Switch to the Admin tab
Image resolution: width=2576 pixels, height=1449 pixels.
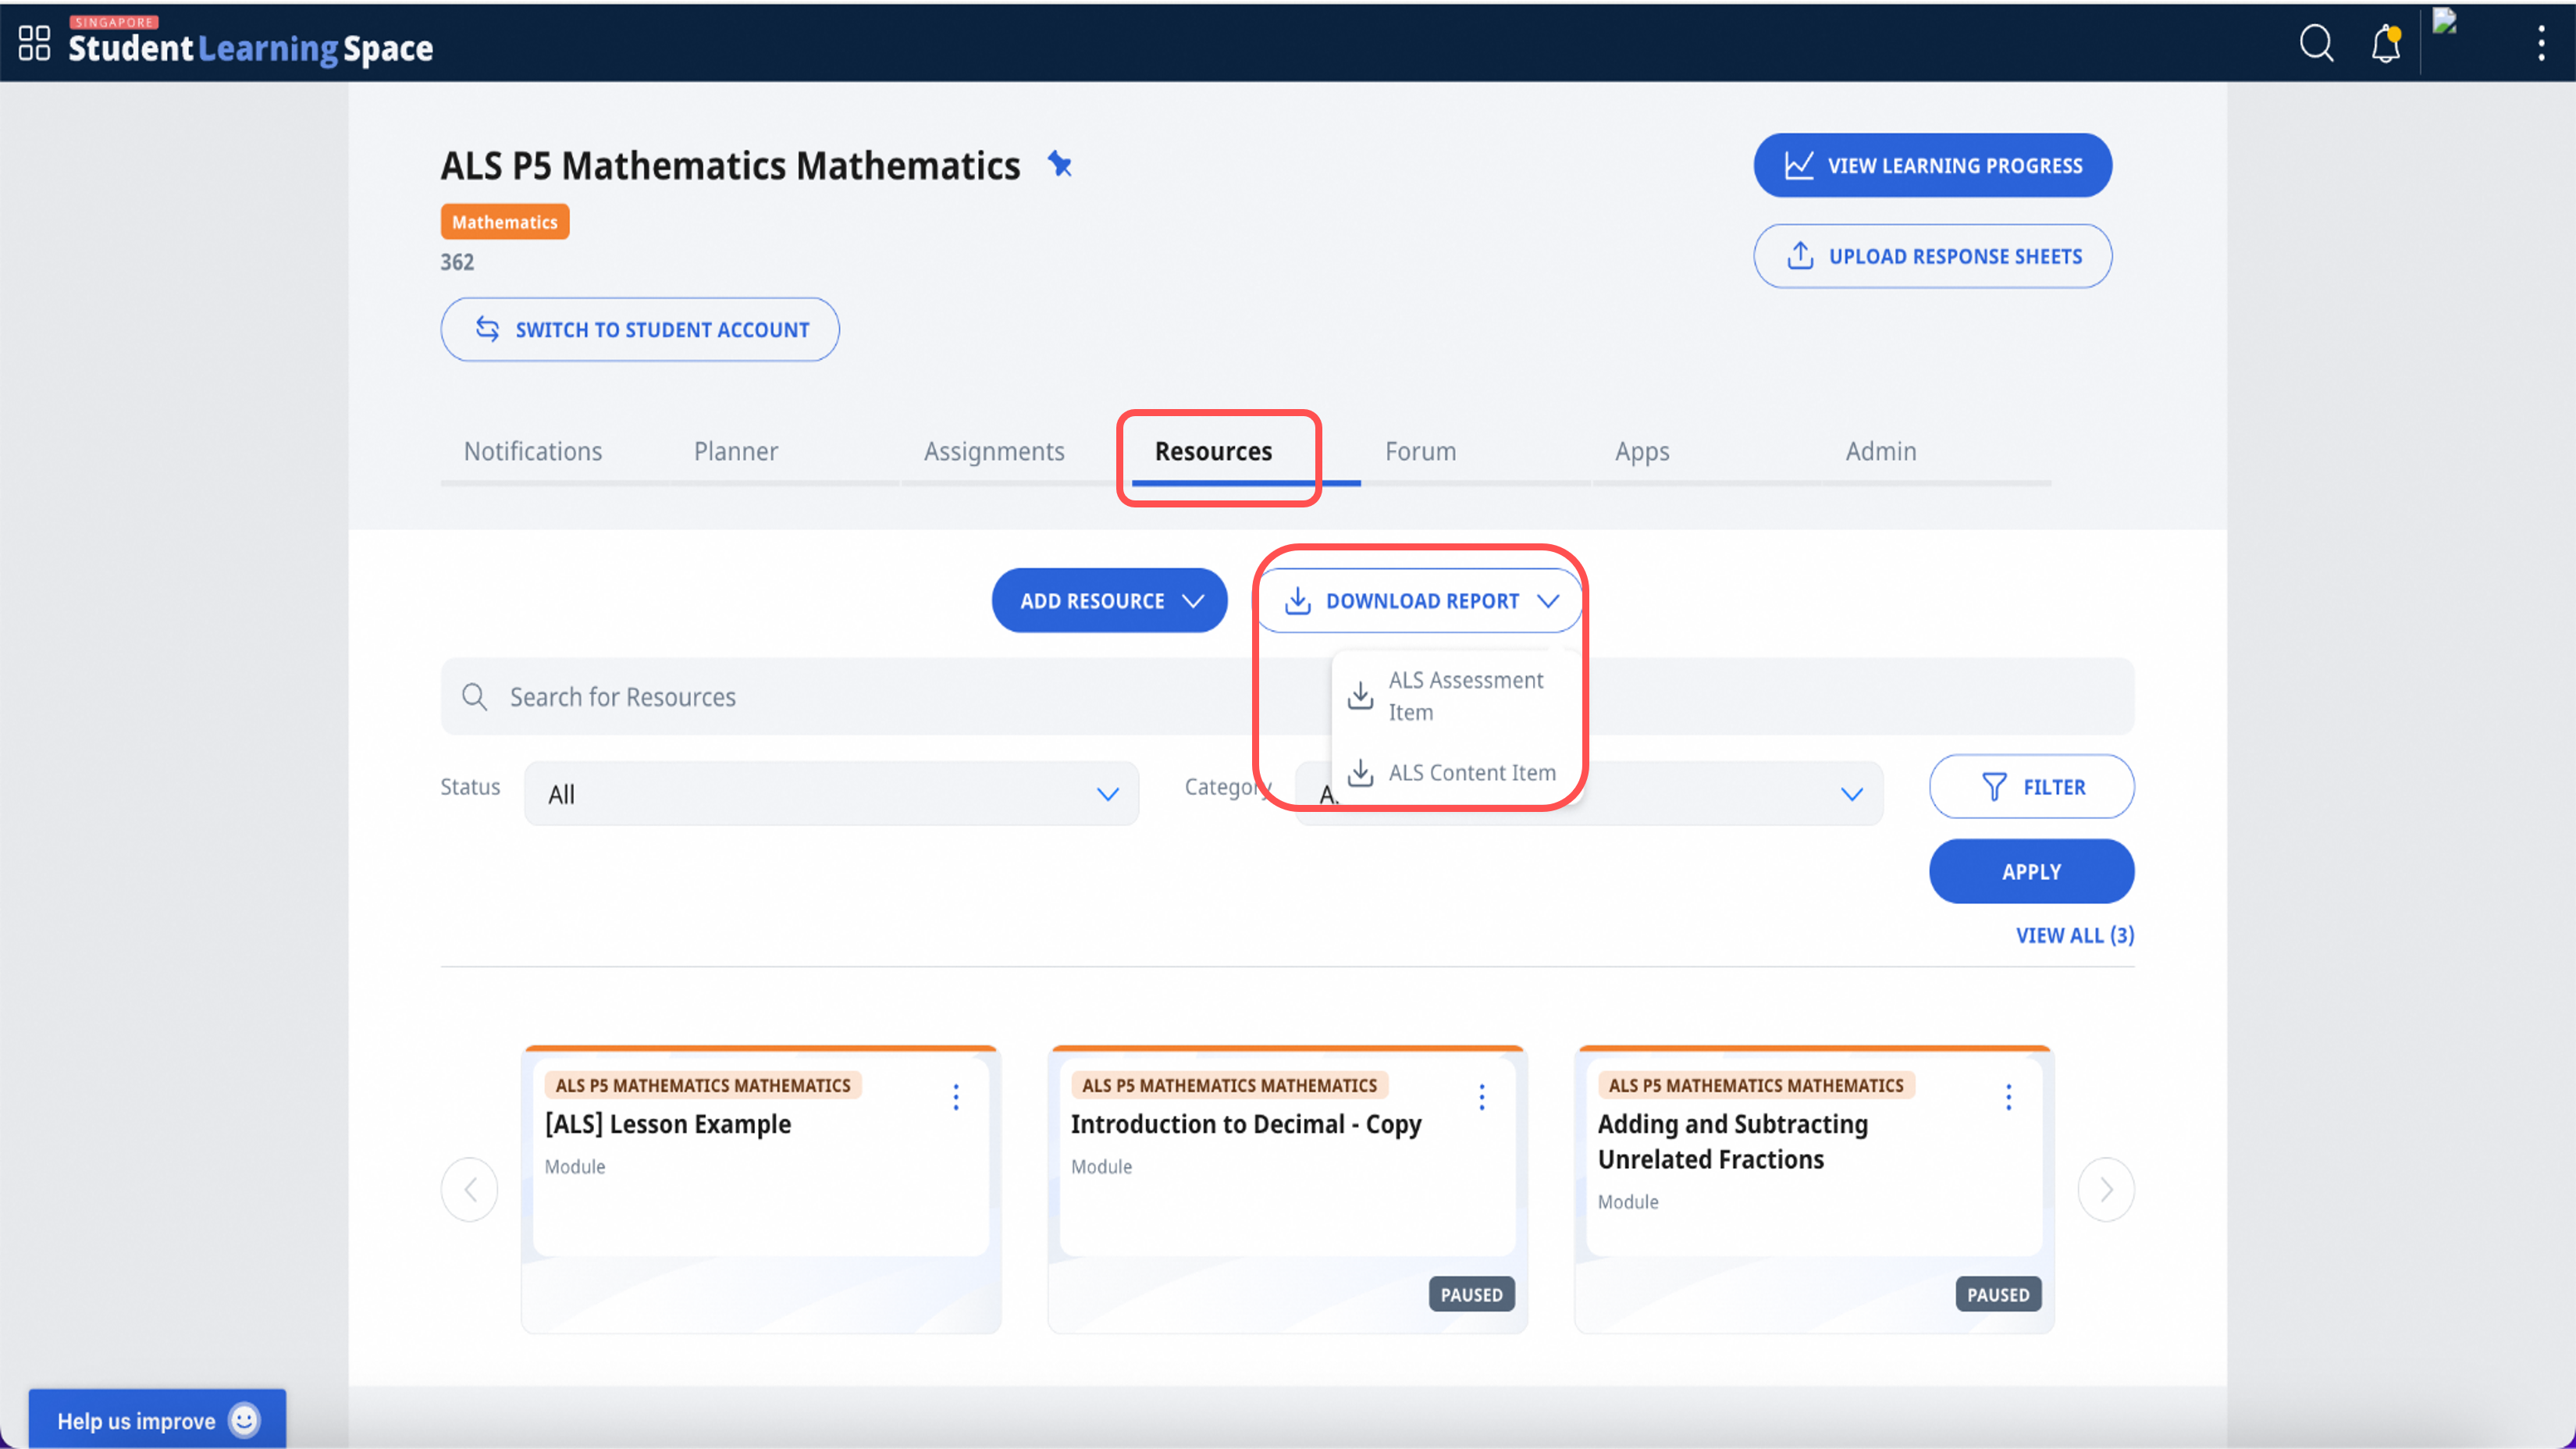coord(1880,451)
